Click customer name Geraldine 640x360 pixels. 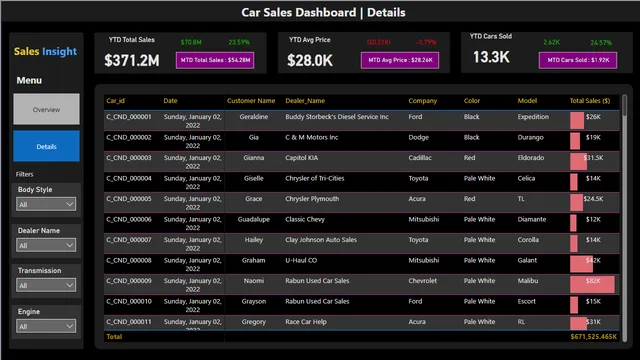[x=253, y=117]
